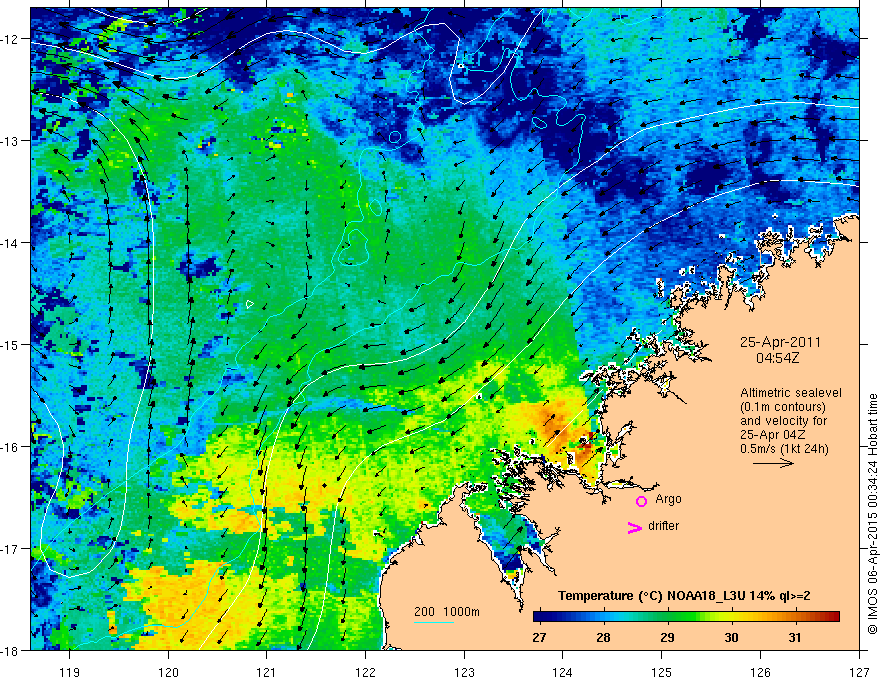Click the magenta Argo circle legend symbol
Image resolution: width=880 pixels, height=680 pixels.
click(641, 501)
